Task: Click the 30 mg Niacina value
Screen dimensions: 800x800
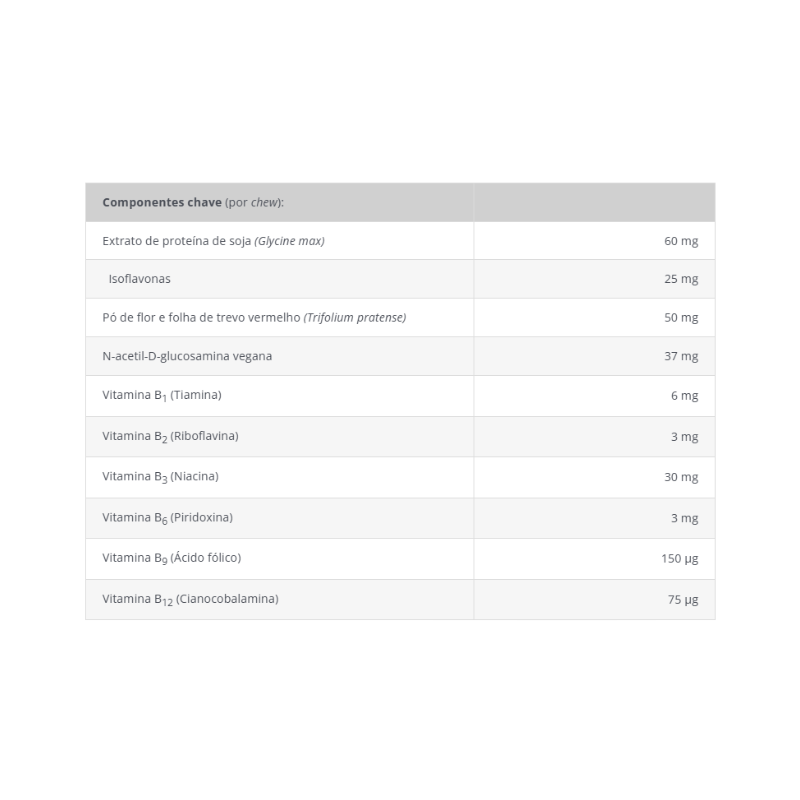Action: pos(681,477)
